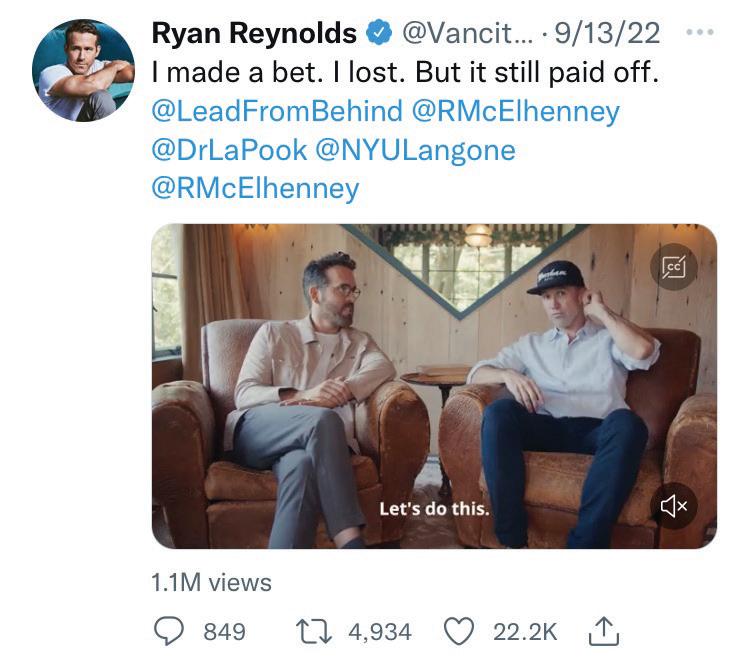
Task: Open Ryan Reynolds profile picture
Action: click(83, 70)
